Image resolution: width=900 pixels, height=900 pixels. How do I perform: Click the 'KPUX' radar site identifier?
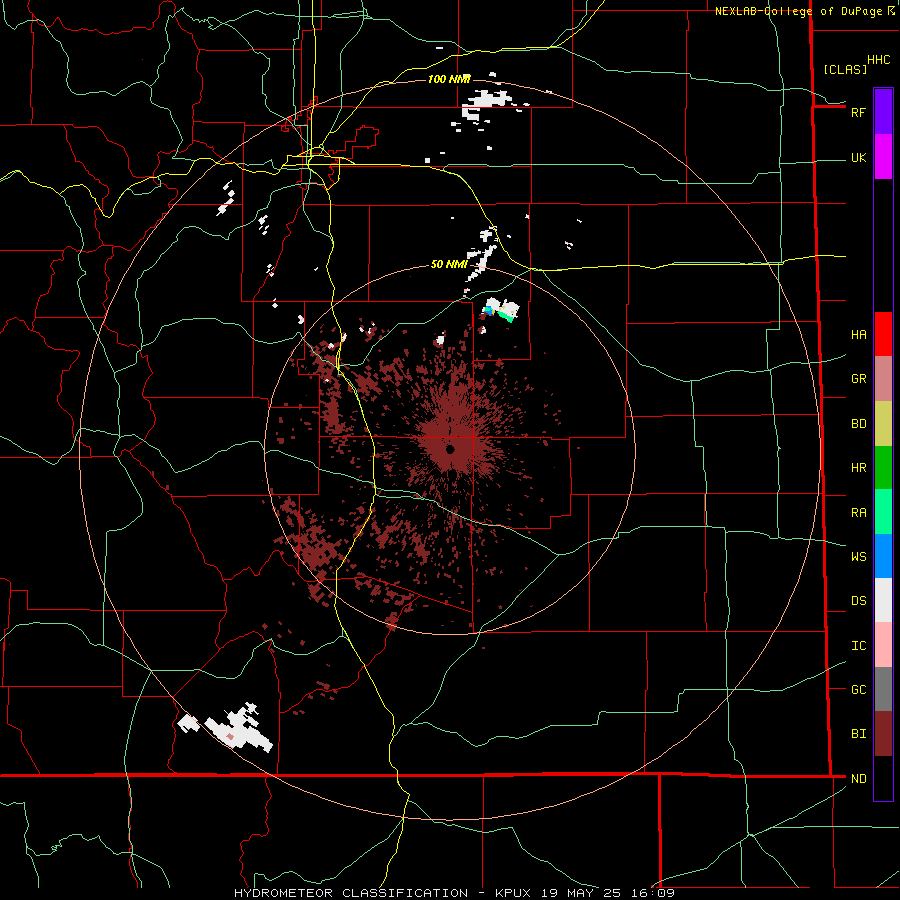[513, 893]
